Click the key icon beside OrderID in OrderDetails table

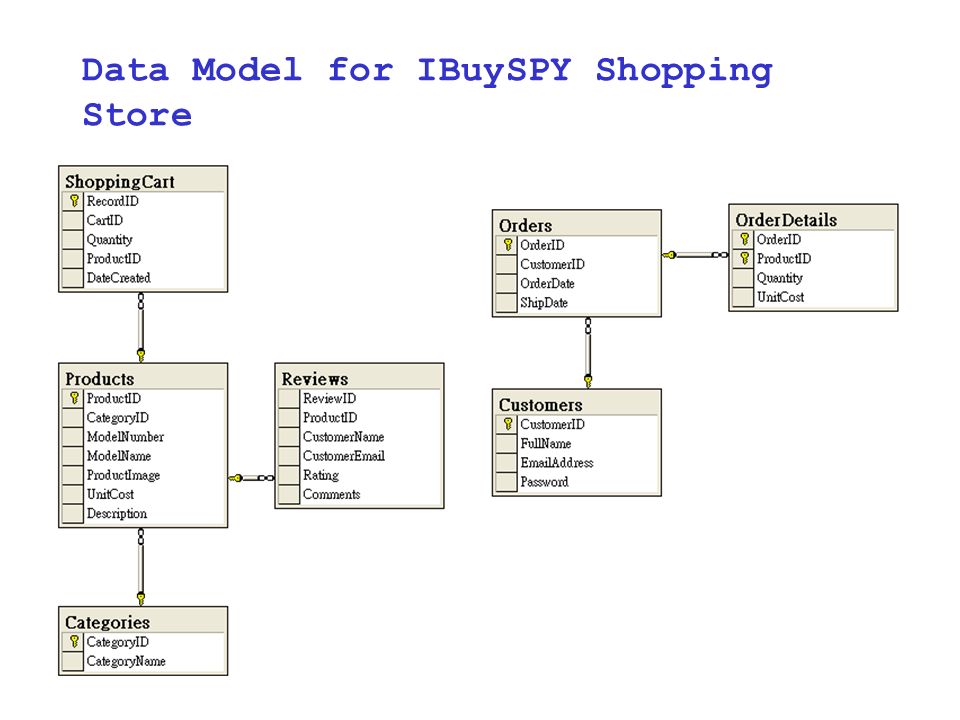tap(744, 239)
